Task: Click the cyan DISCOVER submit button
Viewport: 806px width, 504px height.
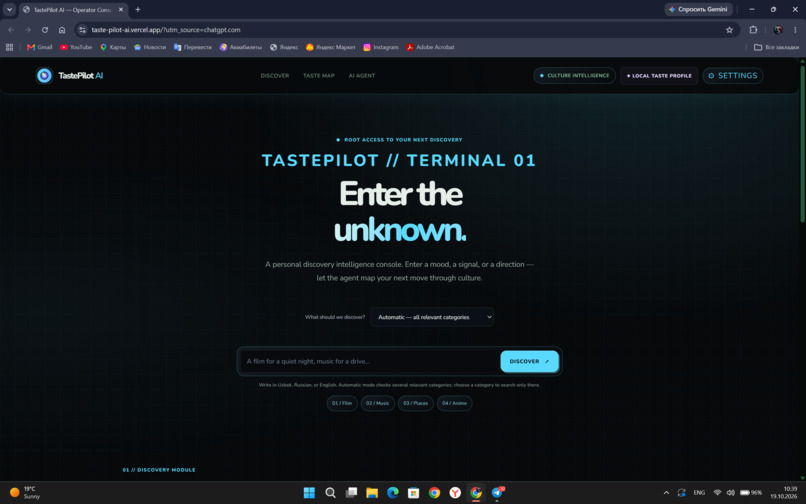Action: click(x=529, y=361)
